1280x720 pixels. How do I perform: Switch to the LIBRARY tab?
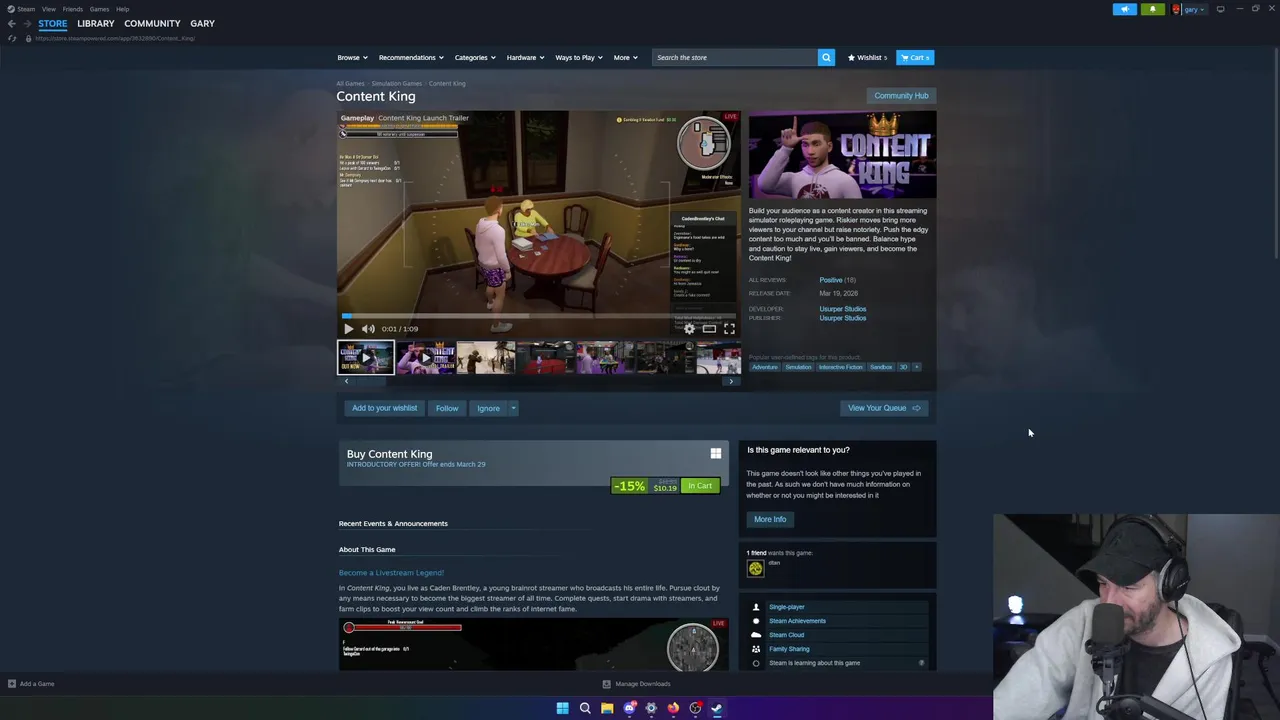point(95,23)
